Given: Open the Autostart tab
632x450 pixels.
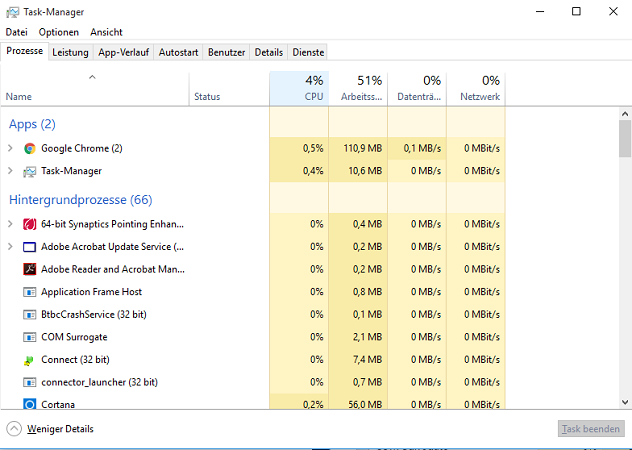Looking at the screenshot, I should (x=178, y=52).
